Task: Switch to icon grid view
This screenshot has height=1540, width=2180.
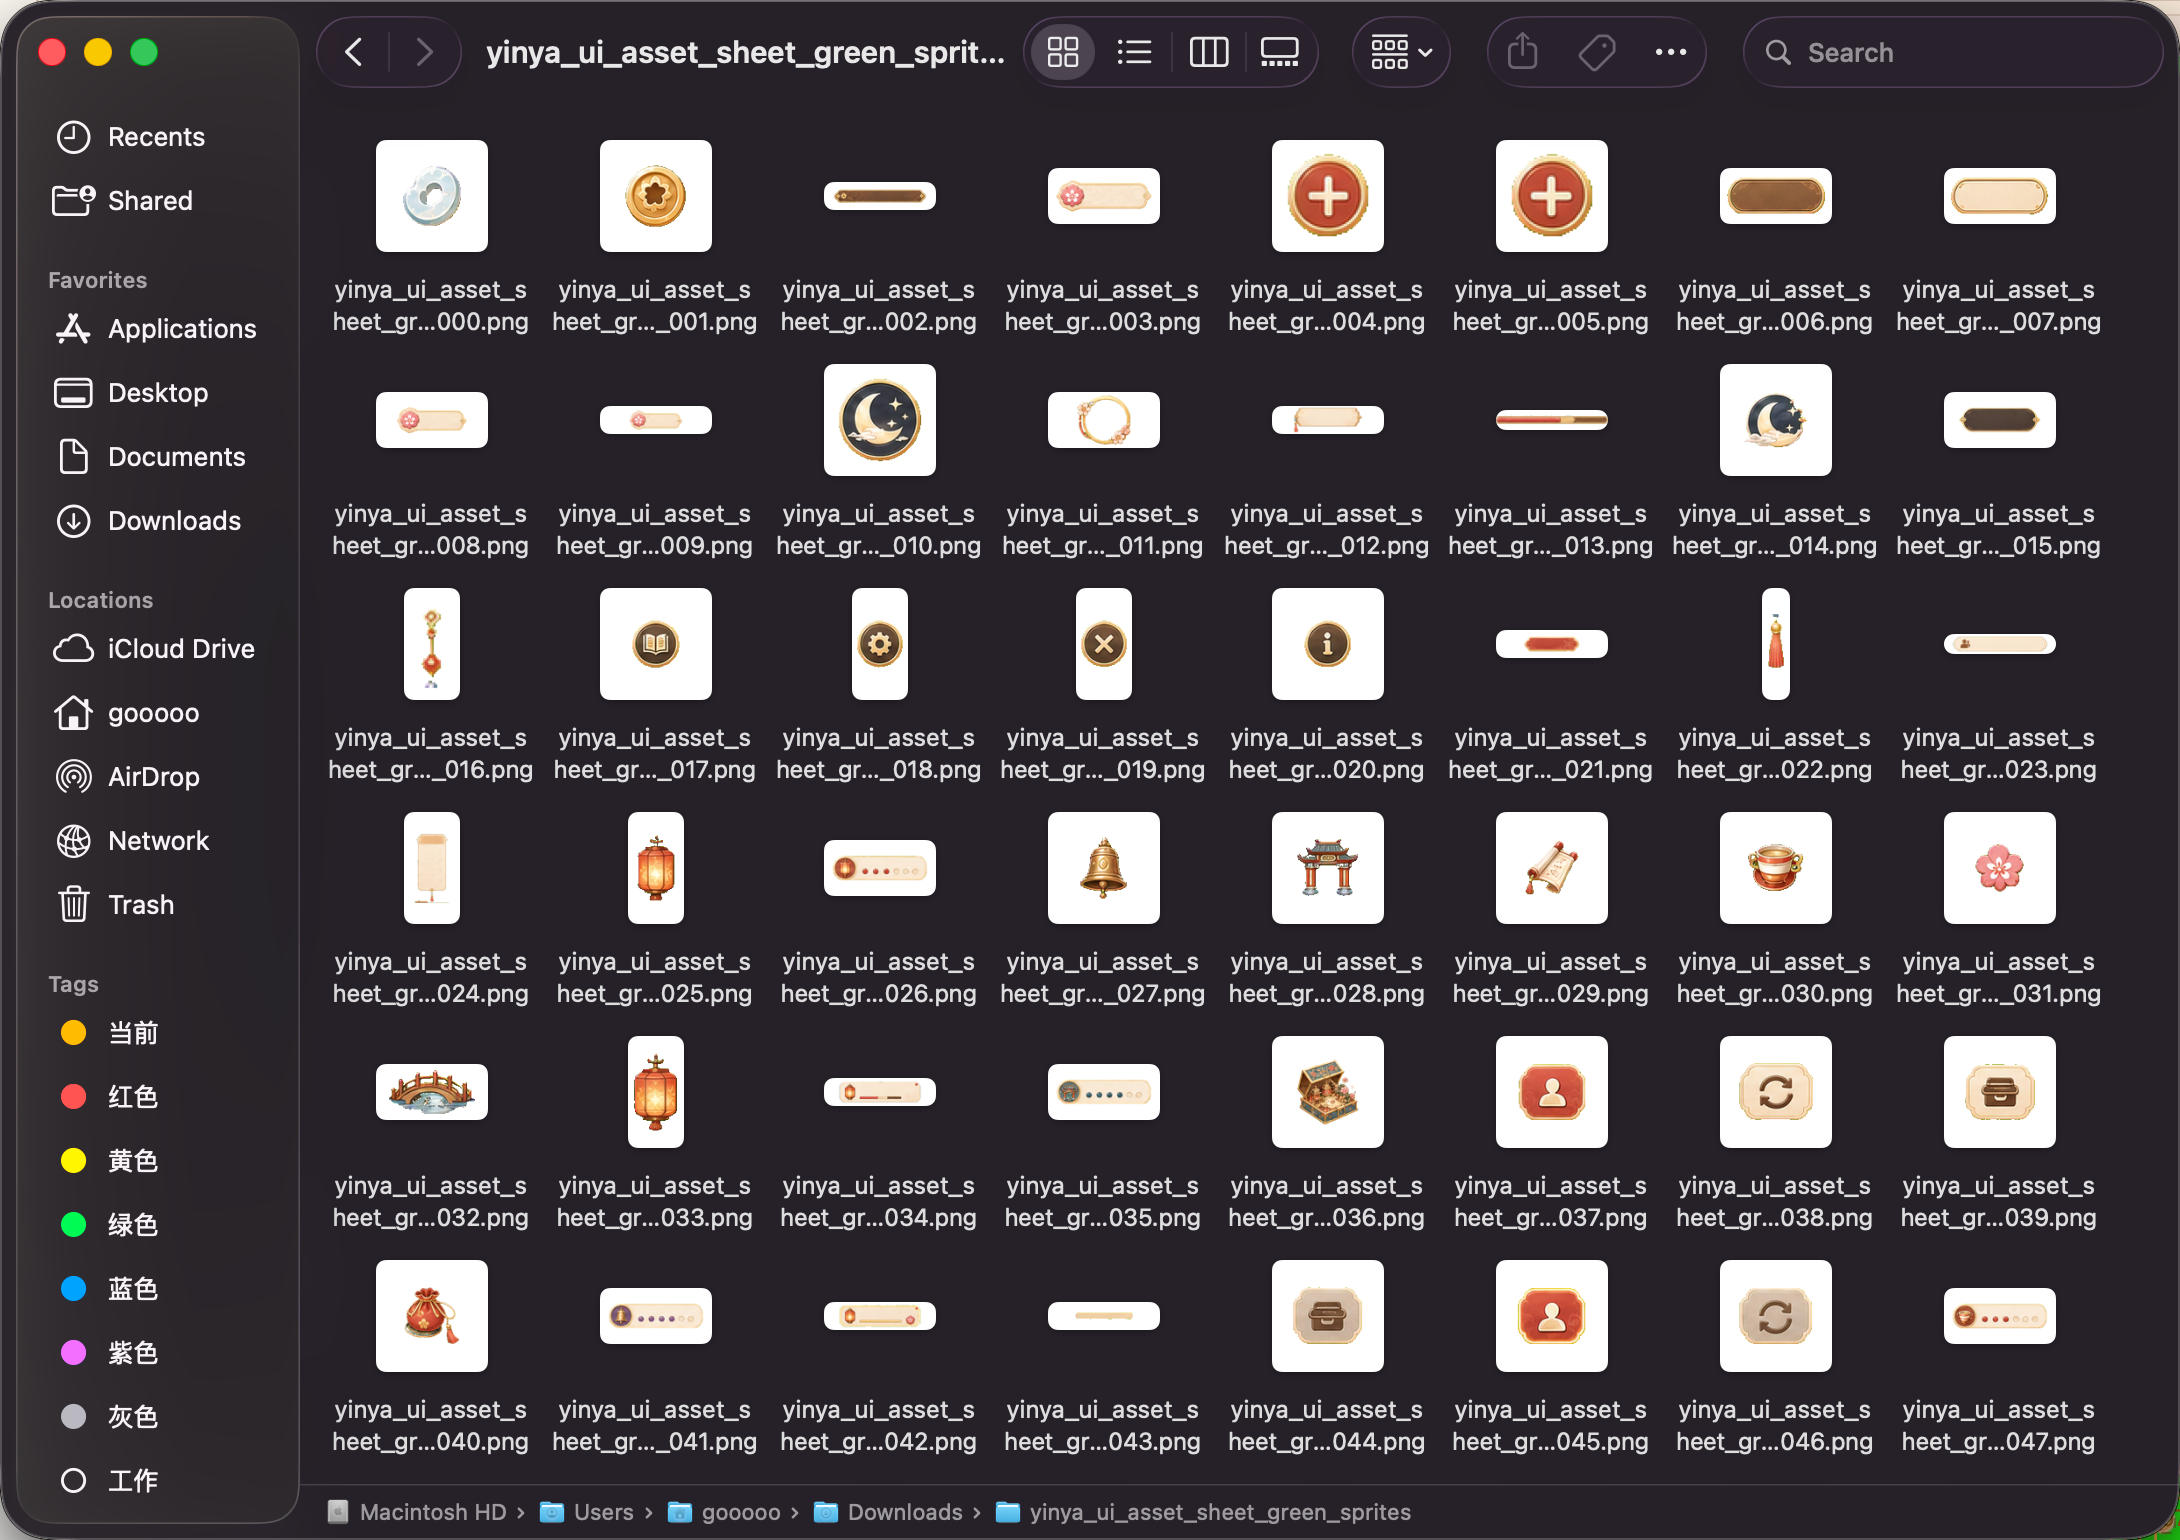Action: click(1062, 52)
